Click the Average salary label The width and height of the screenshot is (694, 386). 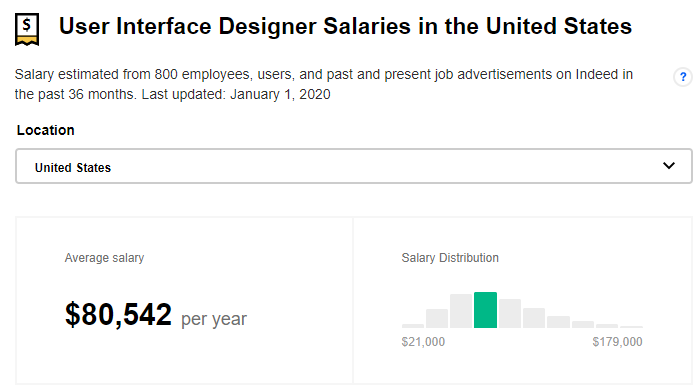point(104,258)
